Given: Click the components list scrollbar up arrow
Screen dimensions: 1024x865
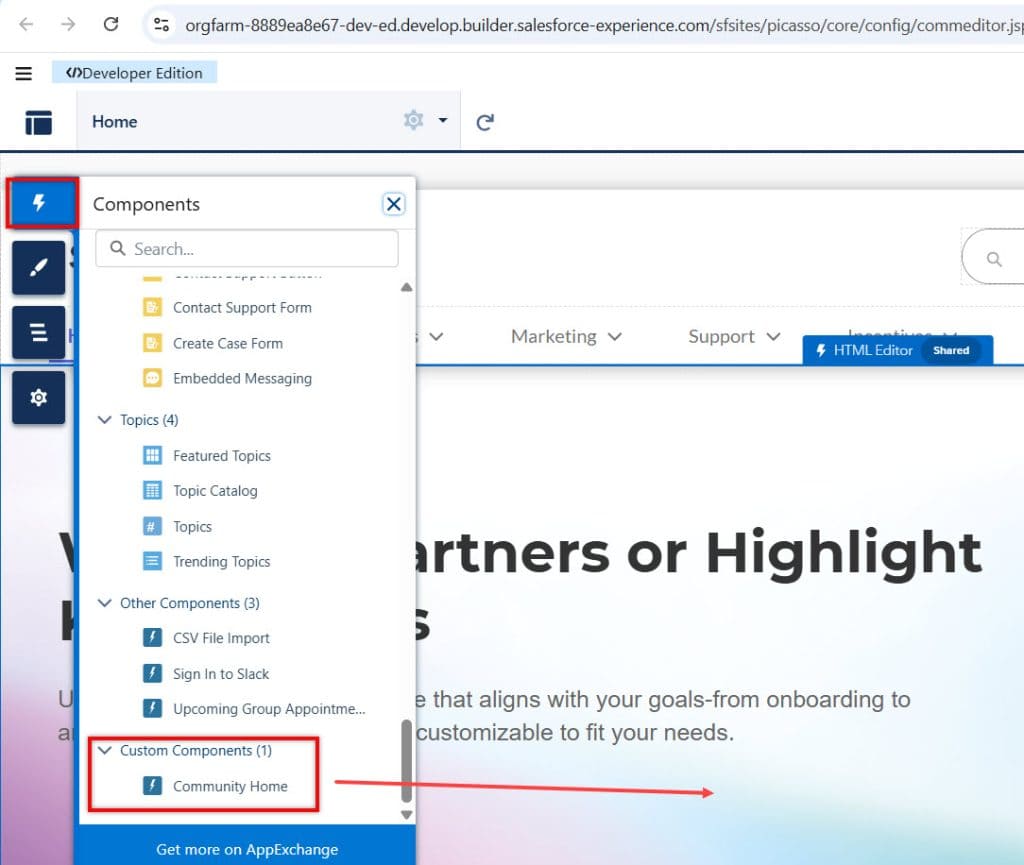Looking at the screenshot, I should [x=406, y=287].
